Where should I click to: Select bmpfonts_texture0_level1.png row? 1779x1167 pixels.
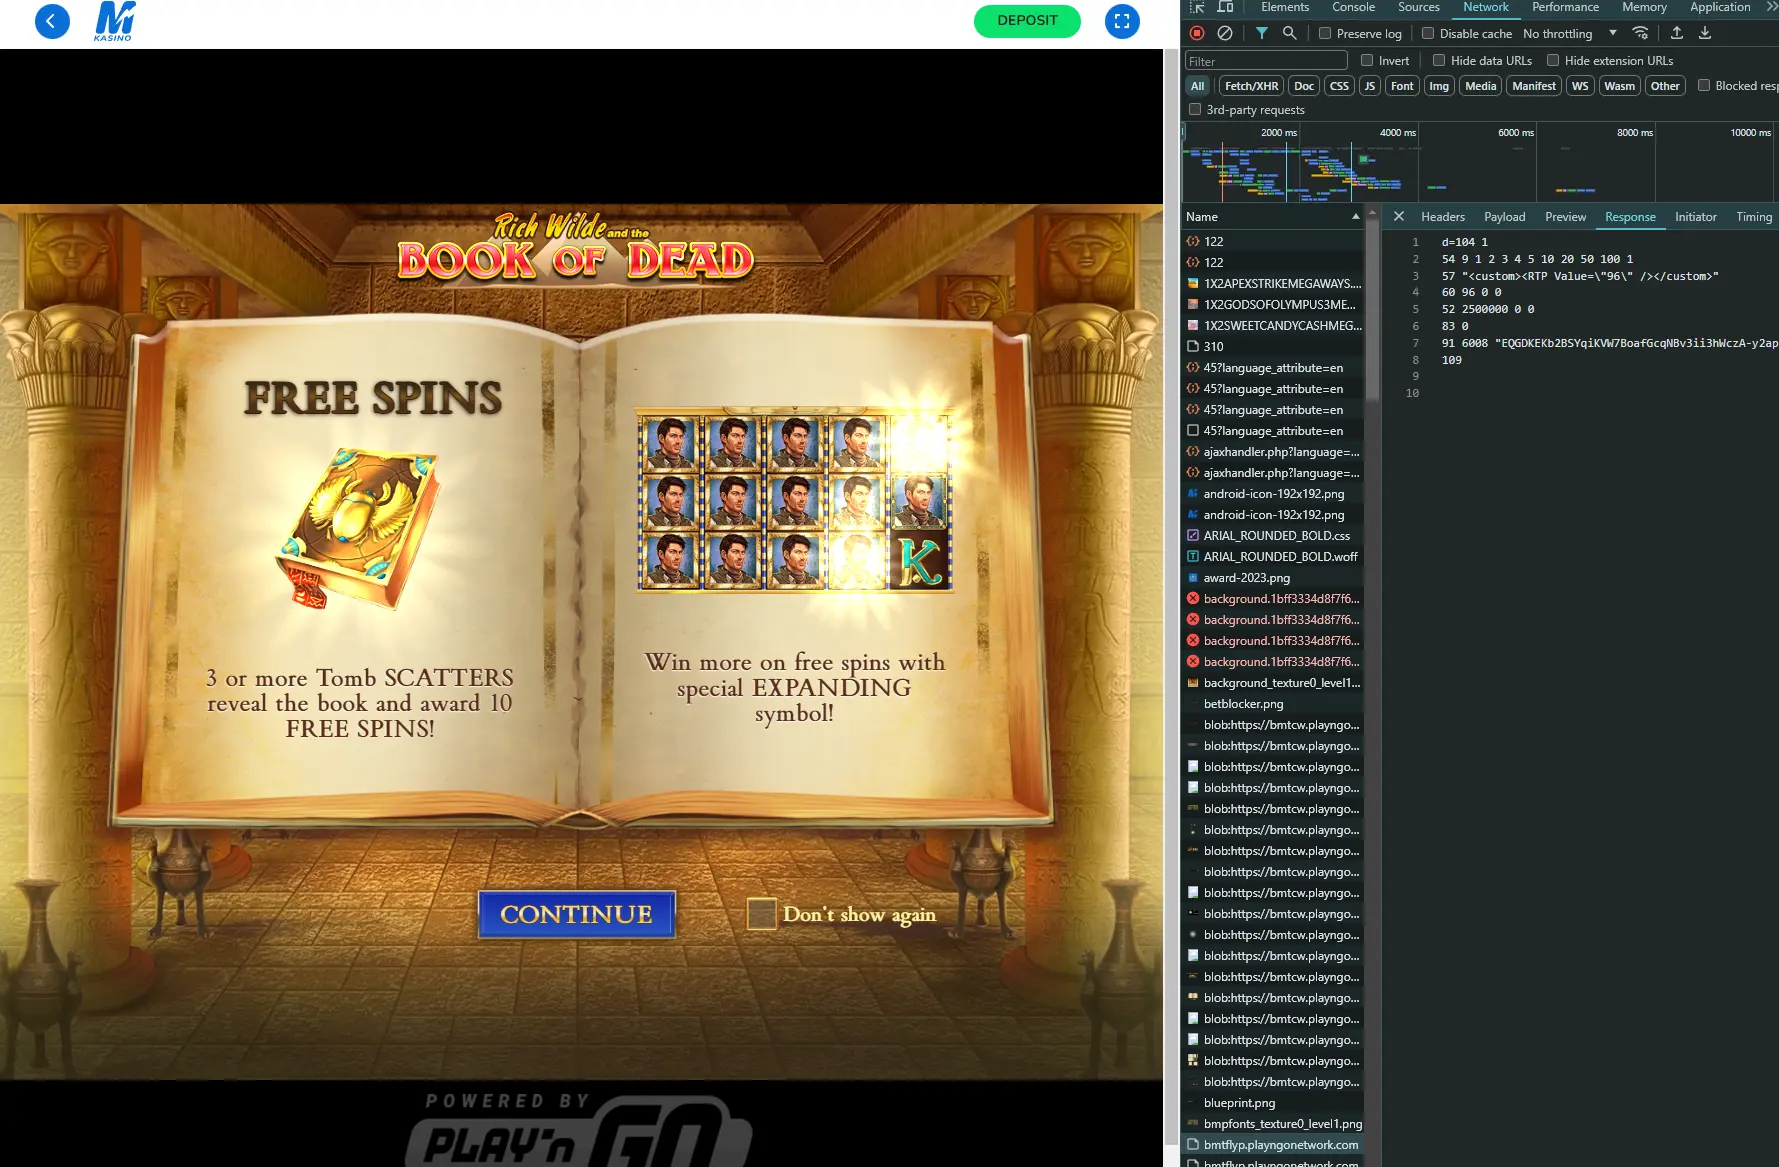click(x=1272, y=1123)
